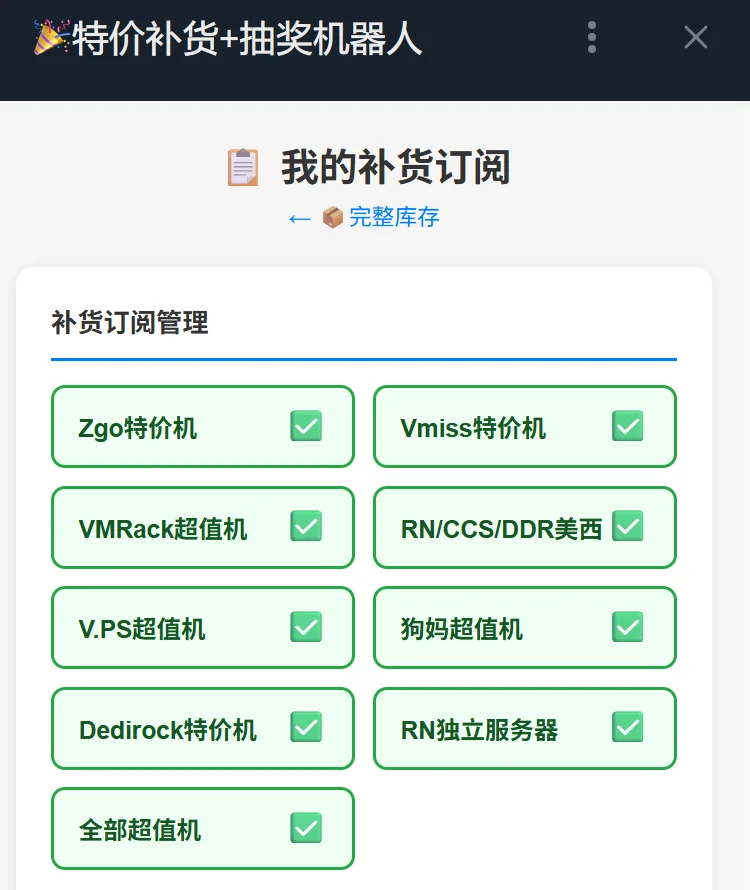Toggle the 全部超值机 checkbox
The image size is (750, 890).
click(x=306, y=828)
